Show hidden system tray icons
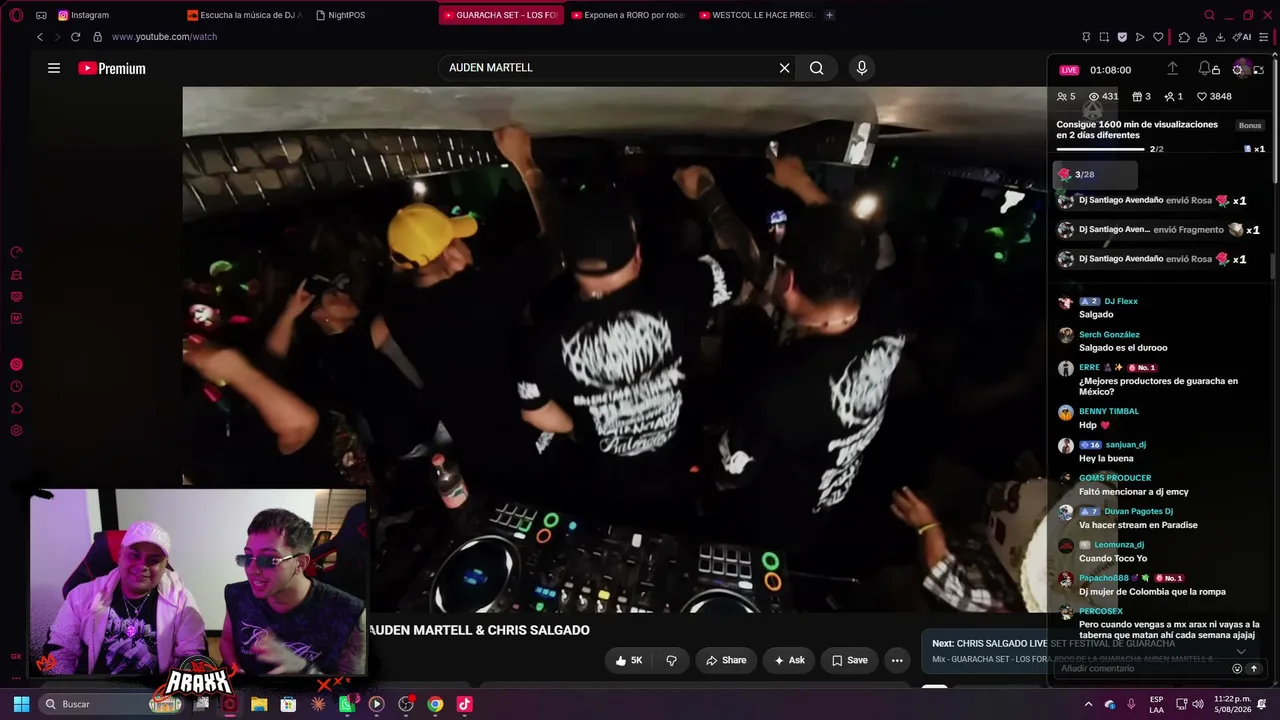The height and width of the screenshot is (720, 1280). [1088, 704]
